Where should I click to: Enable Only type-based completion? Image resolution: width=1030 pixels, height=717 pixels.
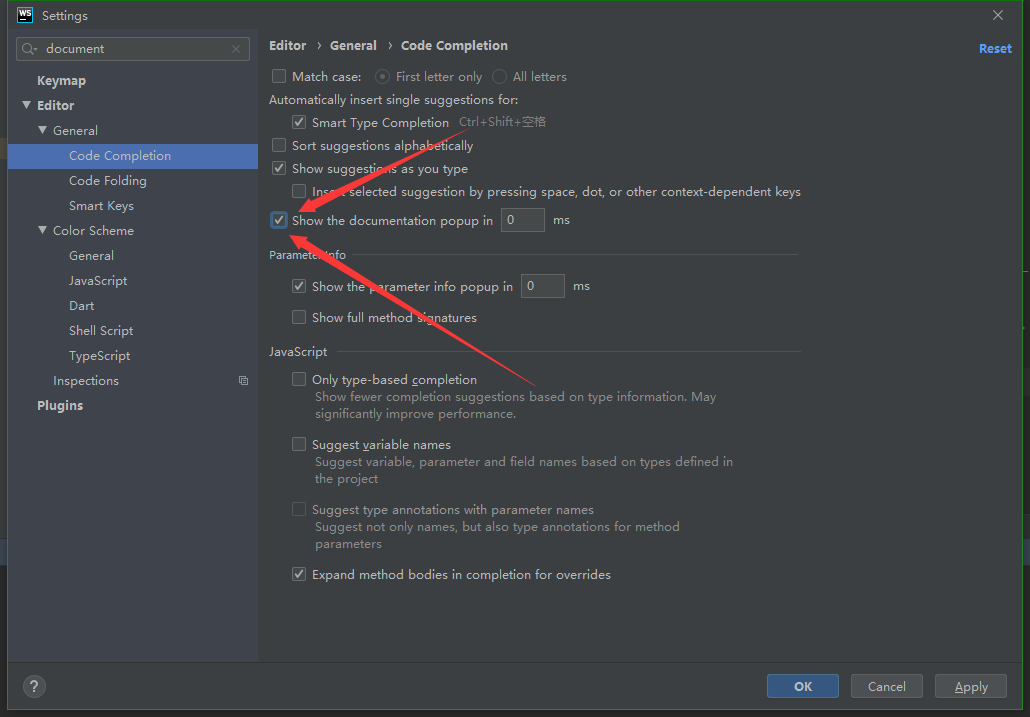click(x=299, y=379)
